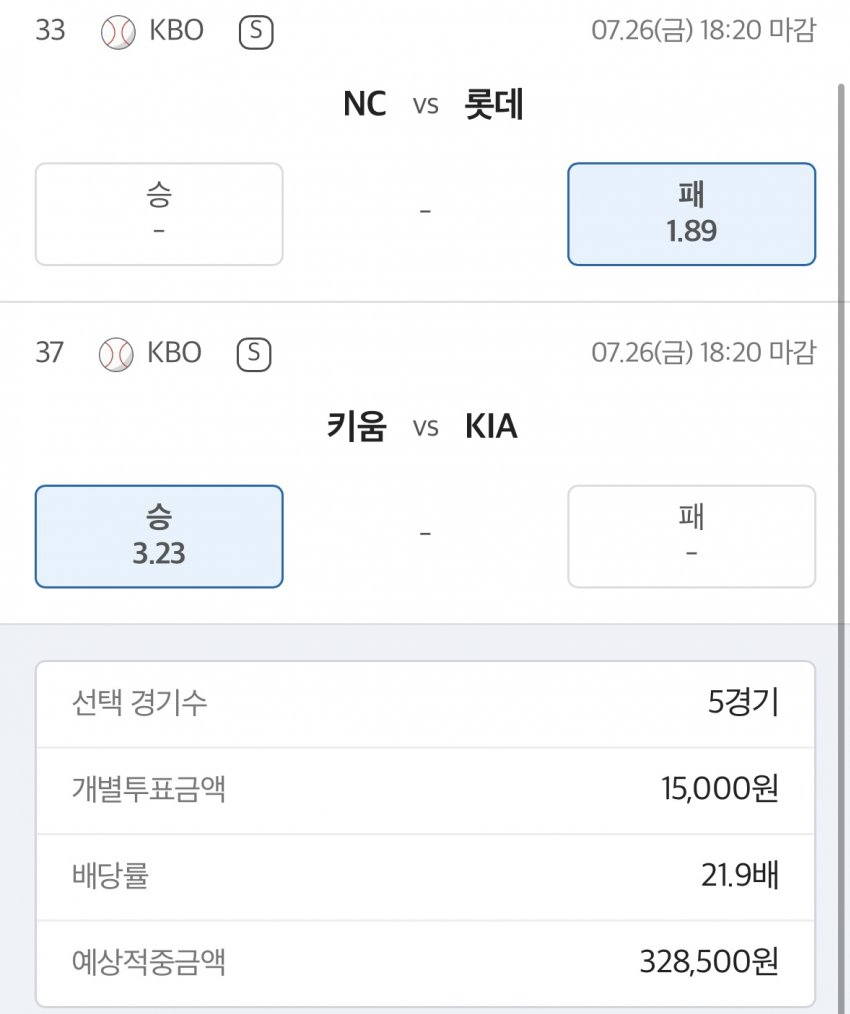
Task: Click the S badge on match 33
Action: click(x=256, y=33)
